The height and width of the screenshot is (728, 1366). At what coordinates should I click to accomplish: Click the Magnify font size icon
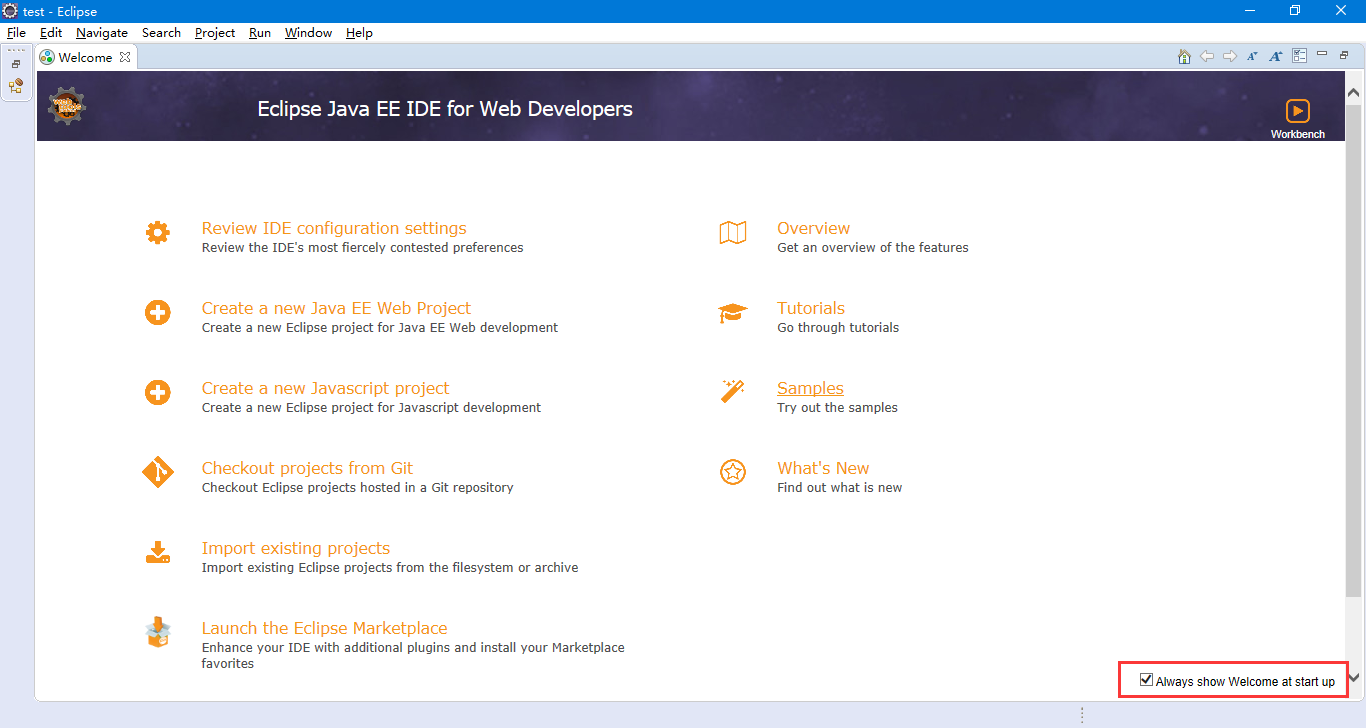pos(1275,57)
